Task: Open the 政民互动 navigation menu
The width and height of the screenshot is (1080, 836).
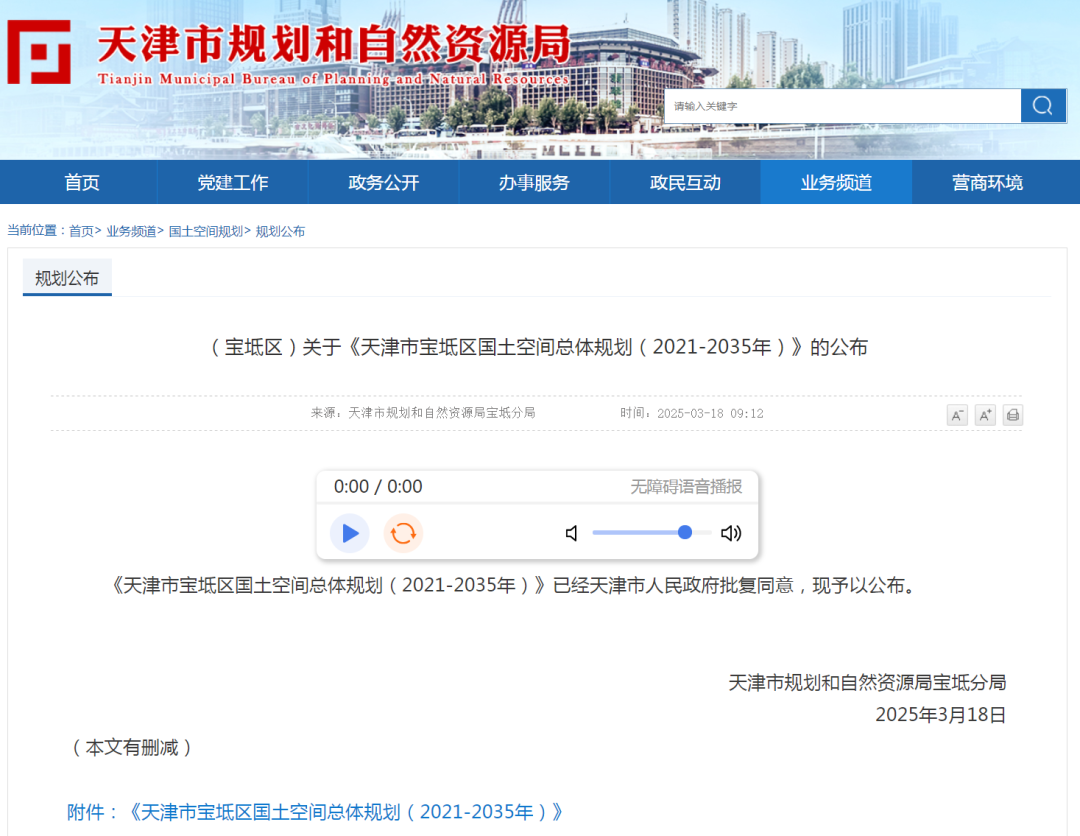Action: [x=686, y=182]
